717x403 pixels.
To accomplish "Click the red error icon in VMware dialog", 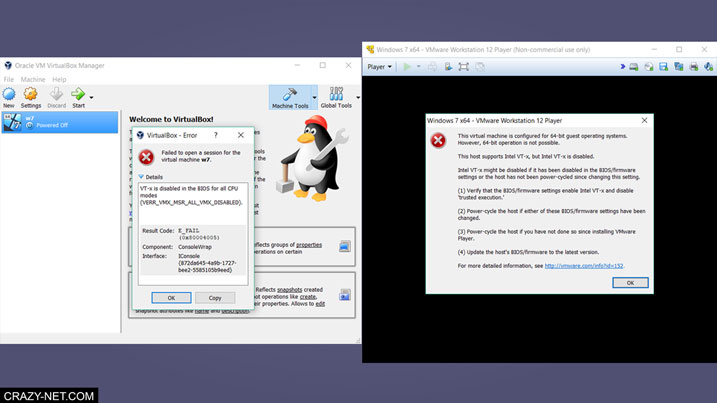I will coord(438,140).
